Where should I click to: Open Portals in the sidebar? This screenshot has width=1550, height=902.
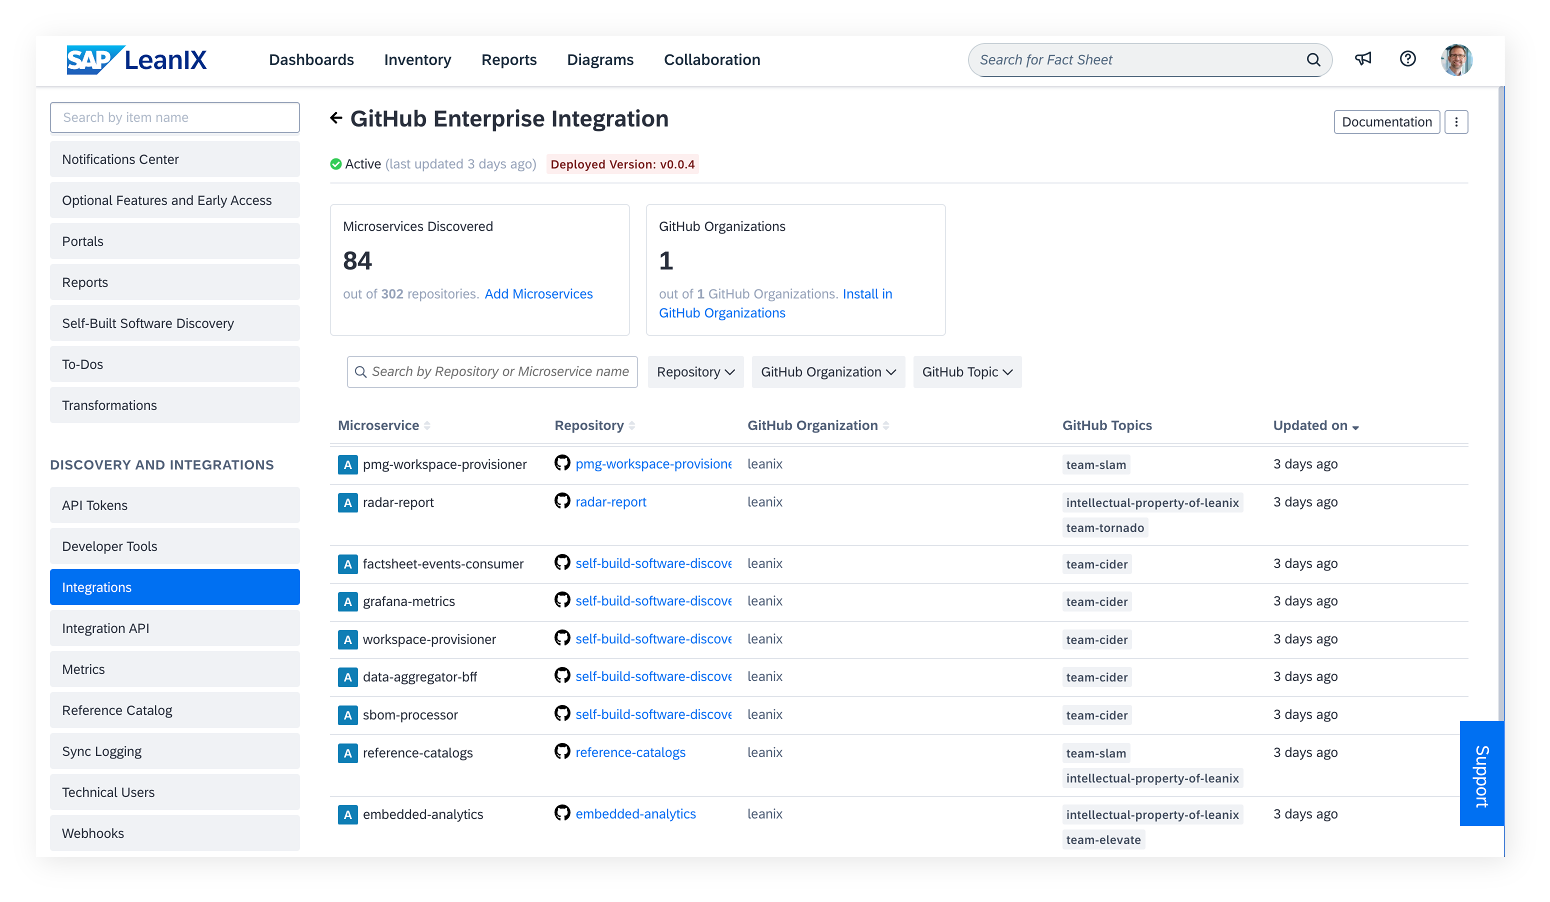coord(175,241)
